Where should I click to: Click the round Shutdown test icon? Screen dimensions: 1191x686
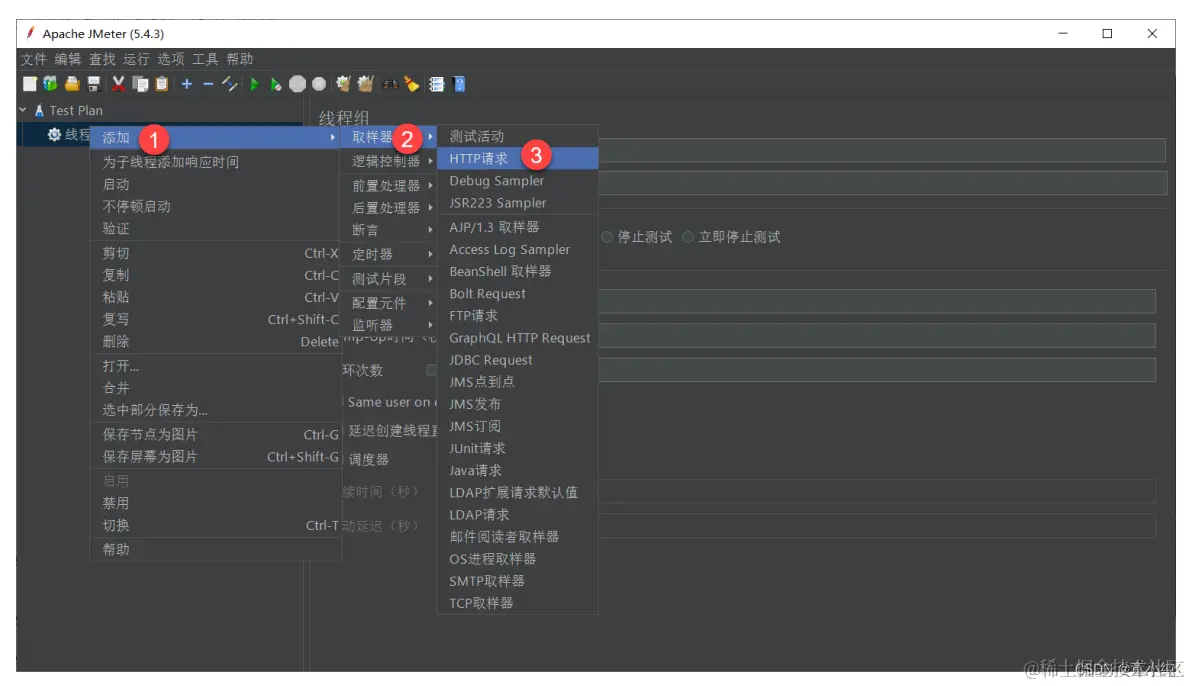(x=319, y=84)
